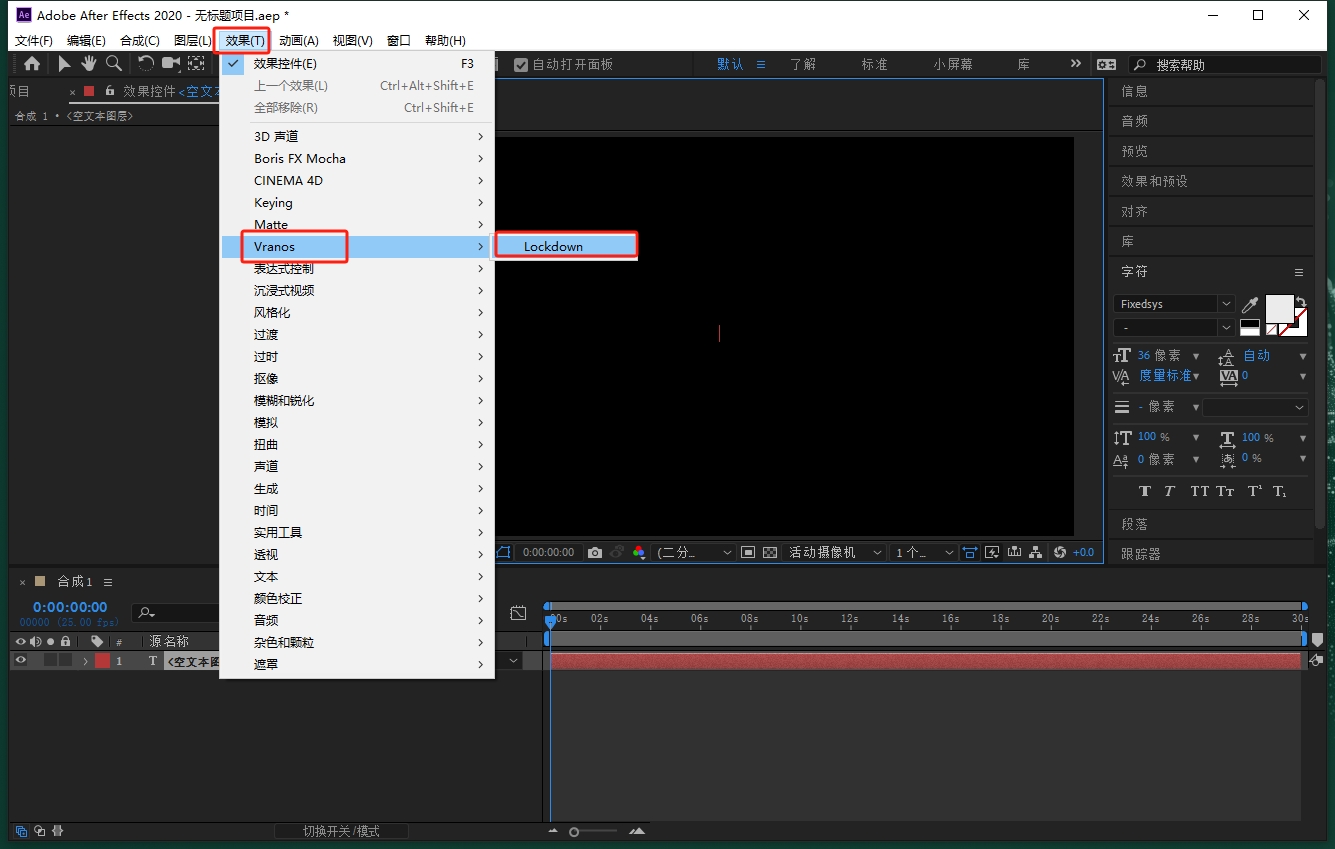The image size is (1335, 849).
Task: Click the Faux Bold T icon
Action: [x=1145, y=491]
